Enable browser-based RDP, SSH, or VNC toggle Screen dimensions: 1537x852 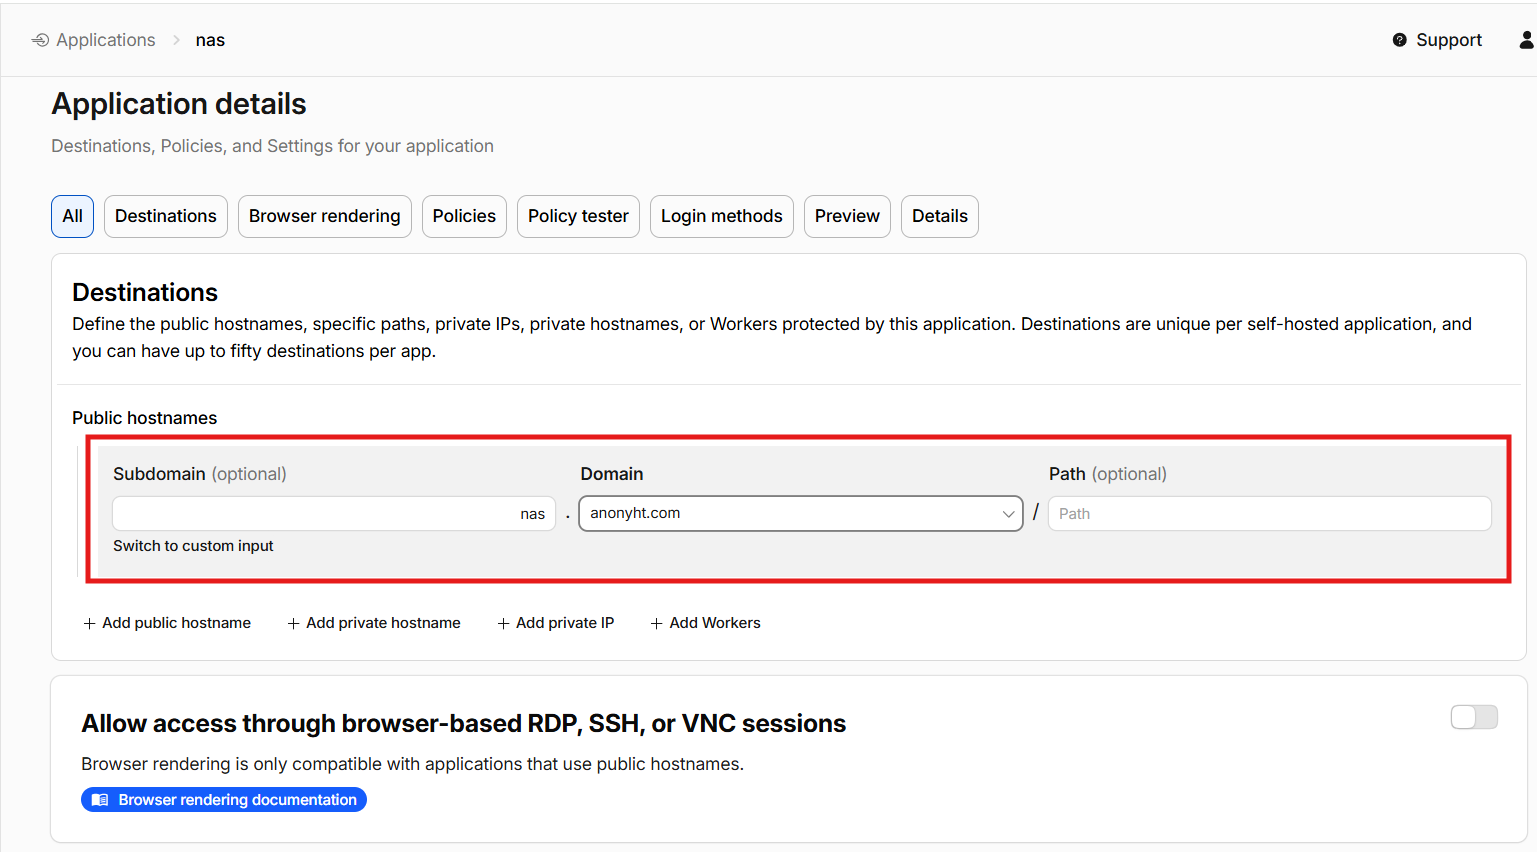click(x=1474, y=717)
